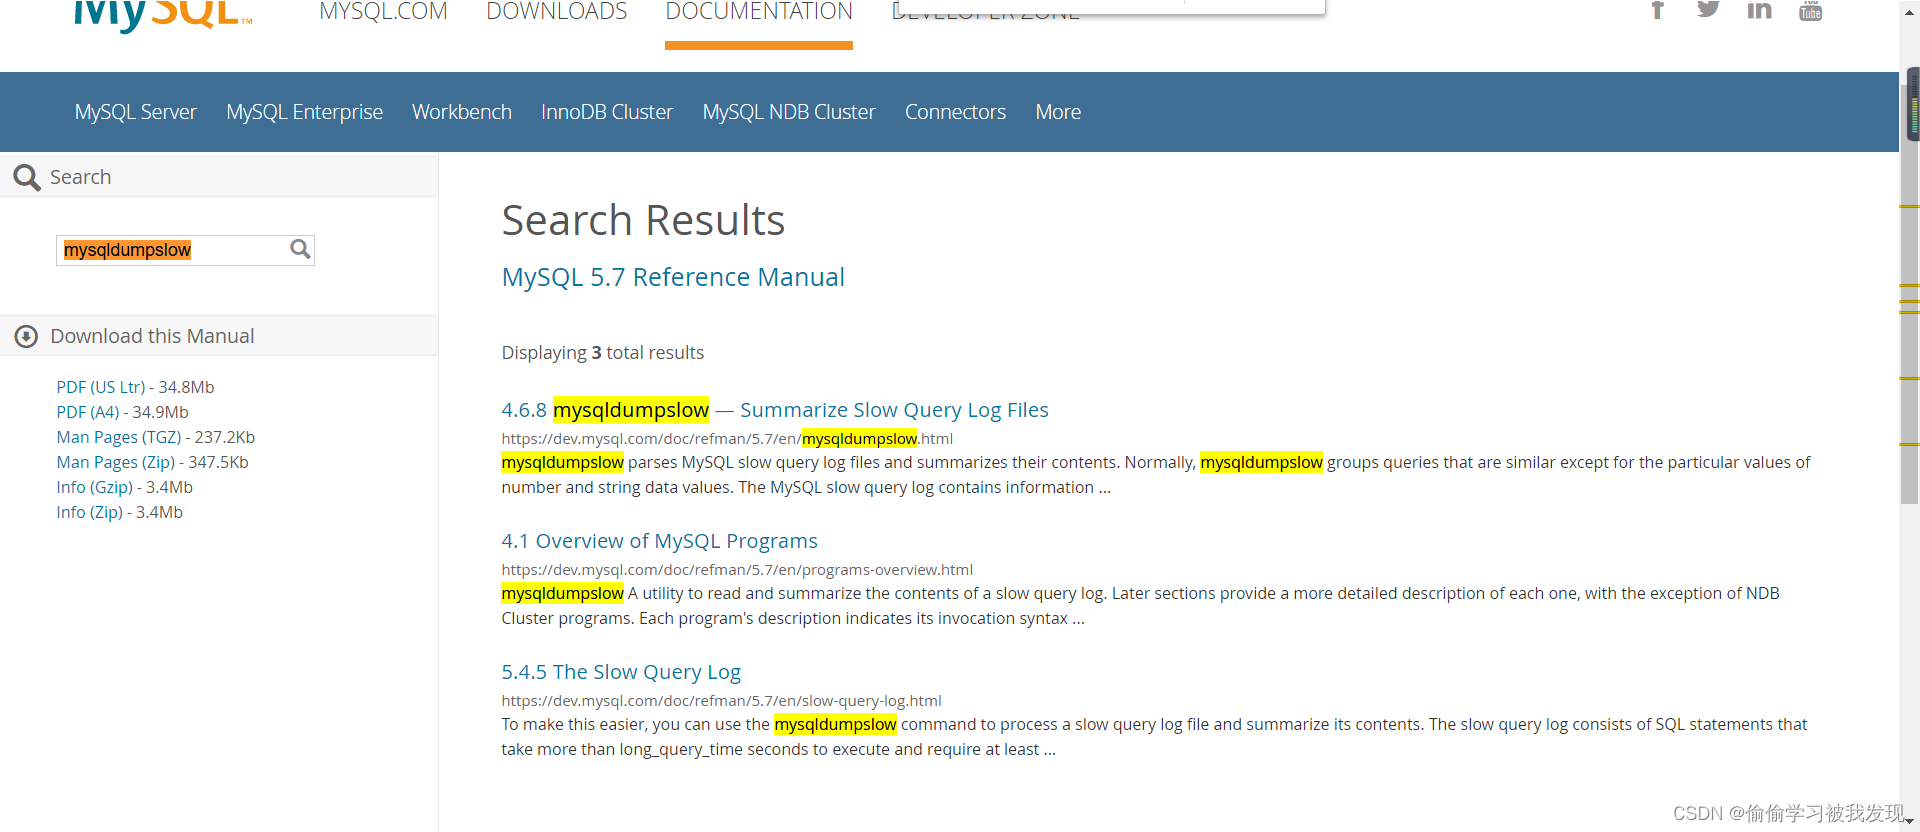The image size is (1920, 832).
Task: Click the slow-query-log.html result URL
Action: [721, 700]
